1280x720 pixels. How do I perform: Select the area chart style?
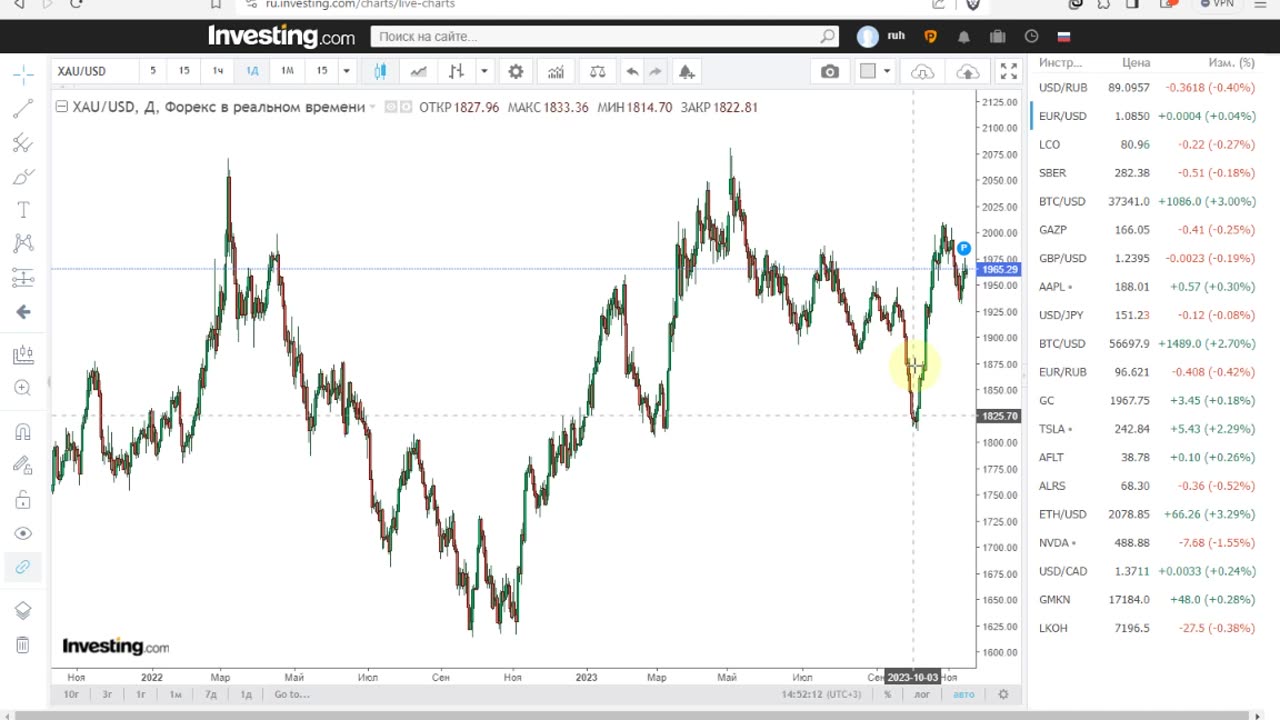click(x=418, y=71)
